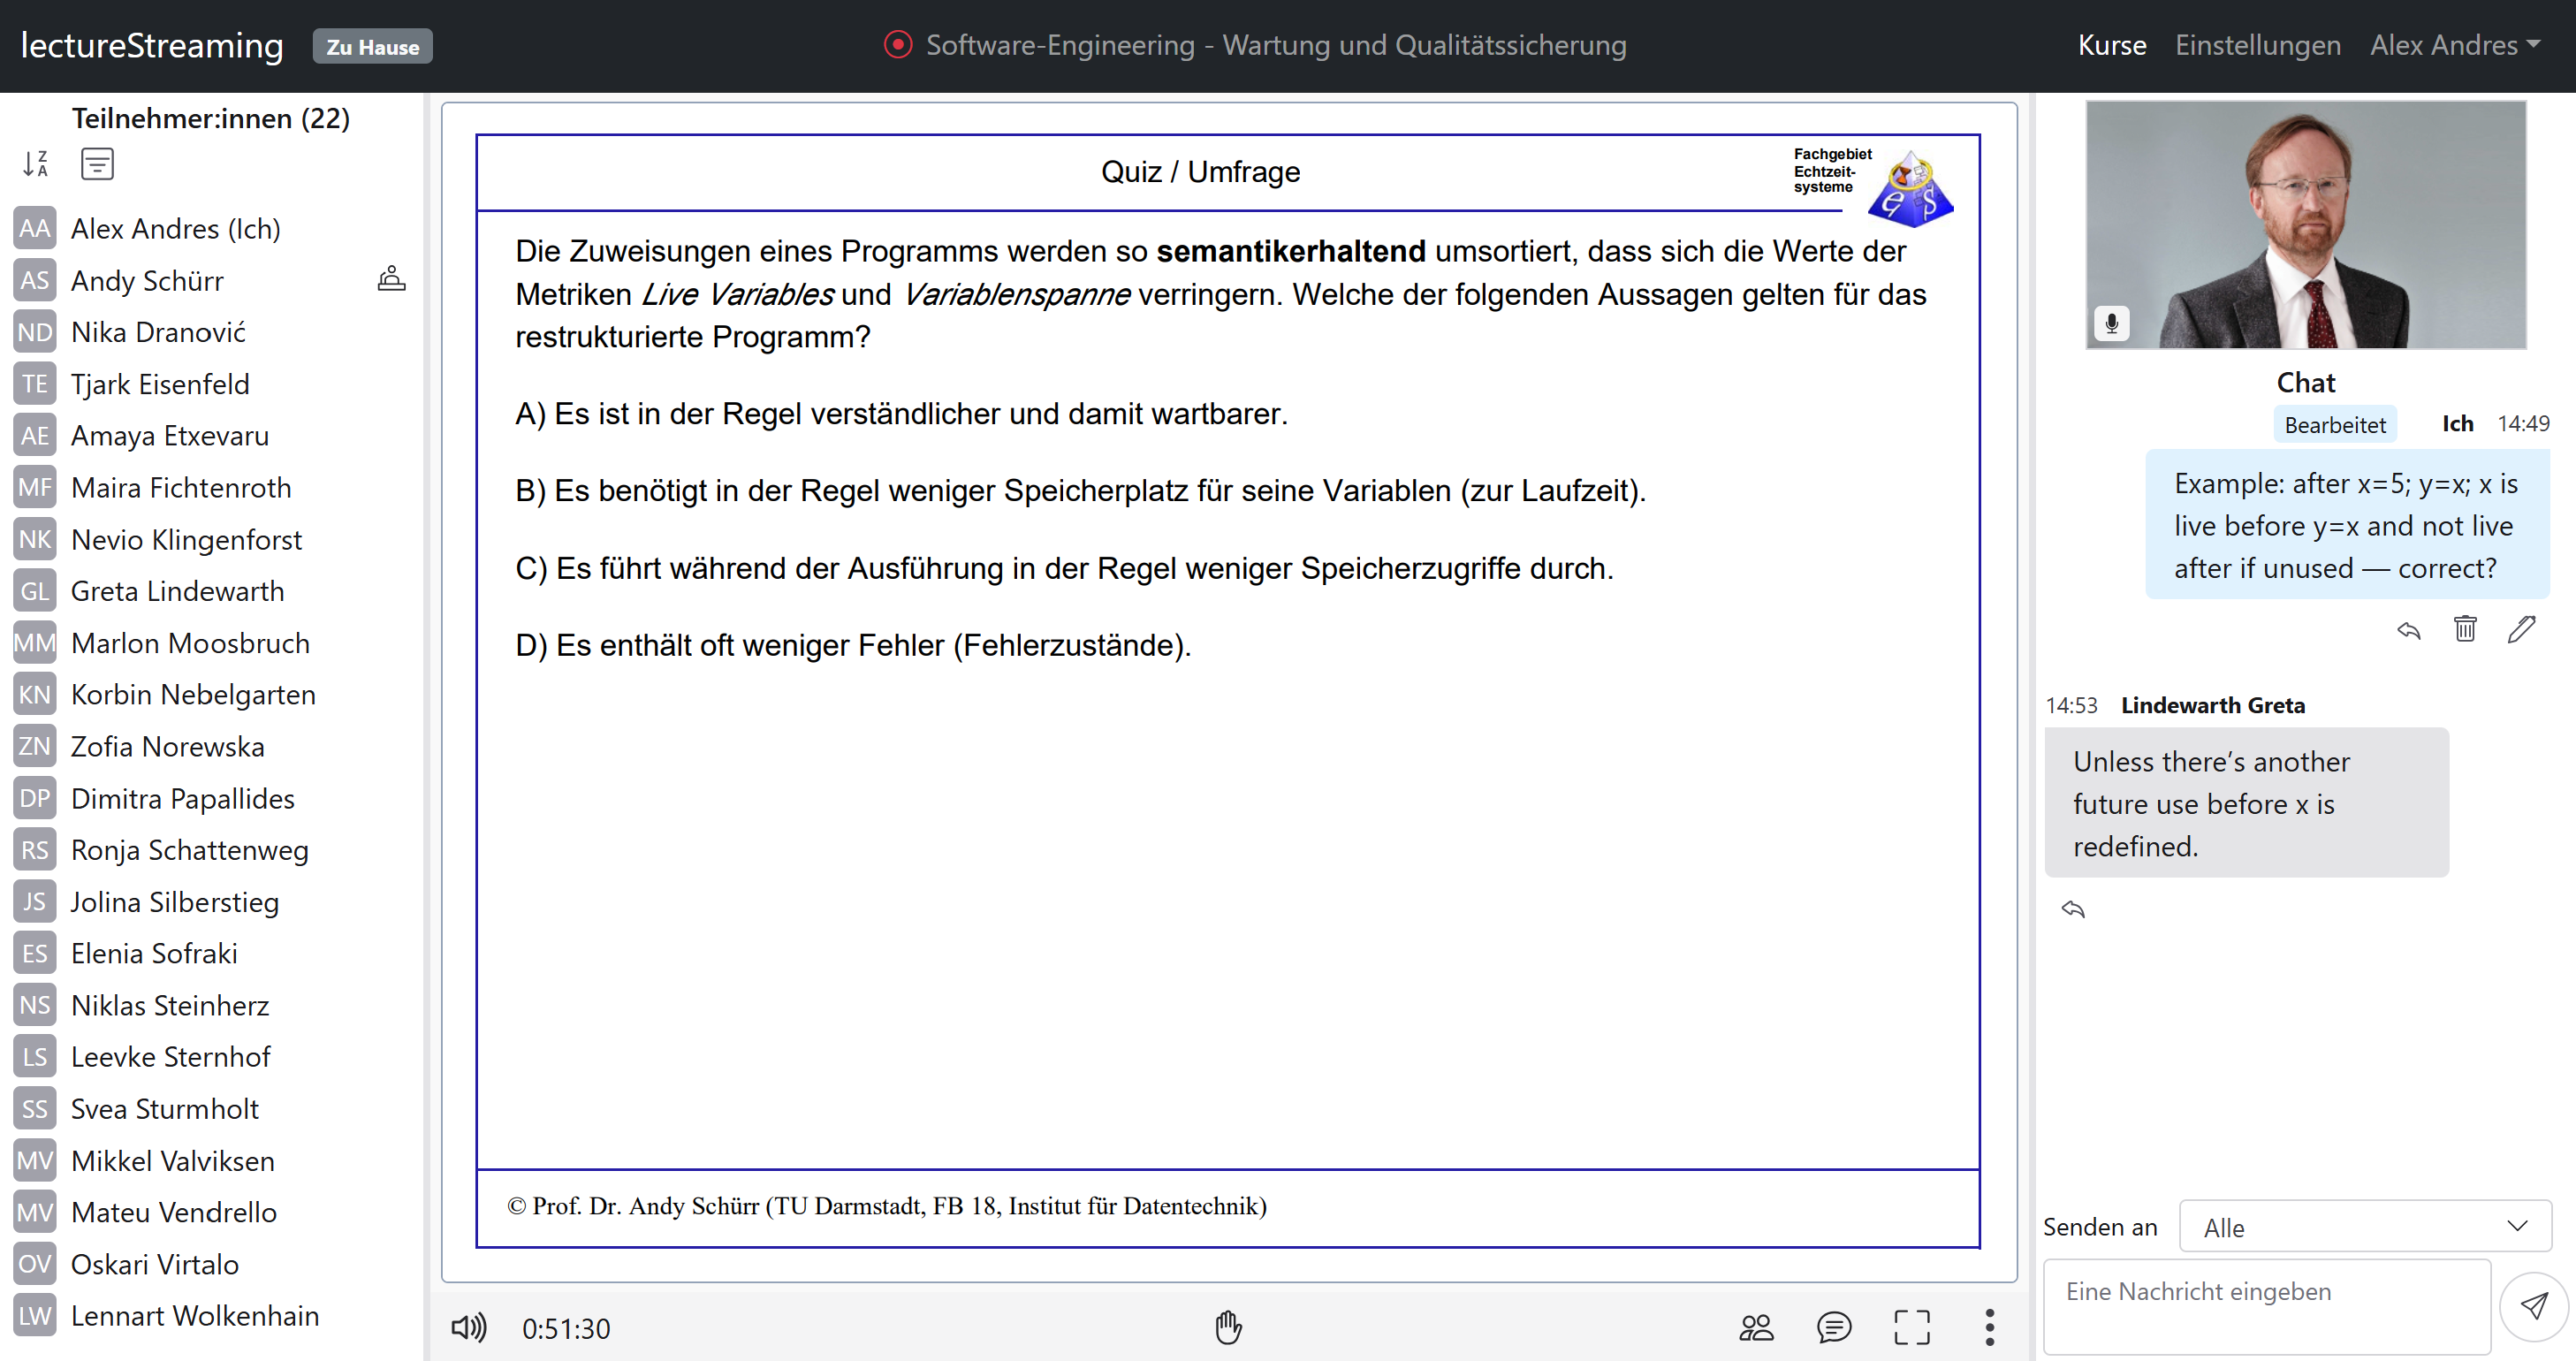The width and height of the screenshot is (2576, 1361).
Task: Toggle alphabetical sorting of participants
Action: pos(35,163)
